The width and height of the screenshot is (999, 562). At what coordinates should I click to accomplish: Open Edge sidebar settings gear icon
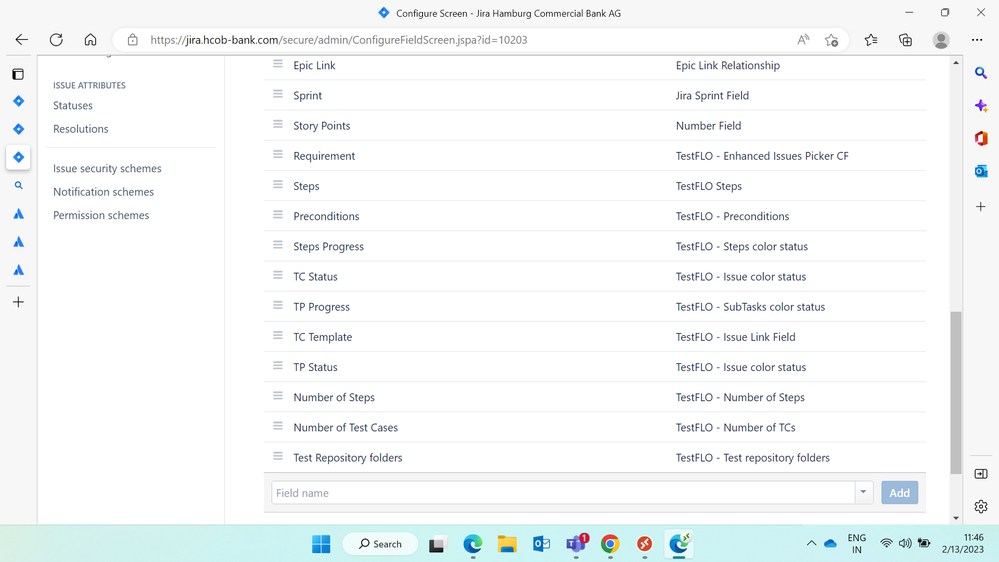pyautogui.click(x=981, y=507)
